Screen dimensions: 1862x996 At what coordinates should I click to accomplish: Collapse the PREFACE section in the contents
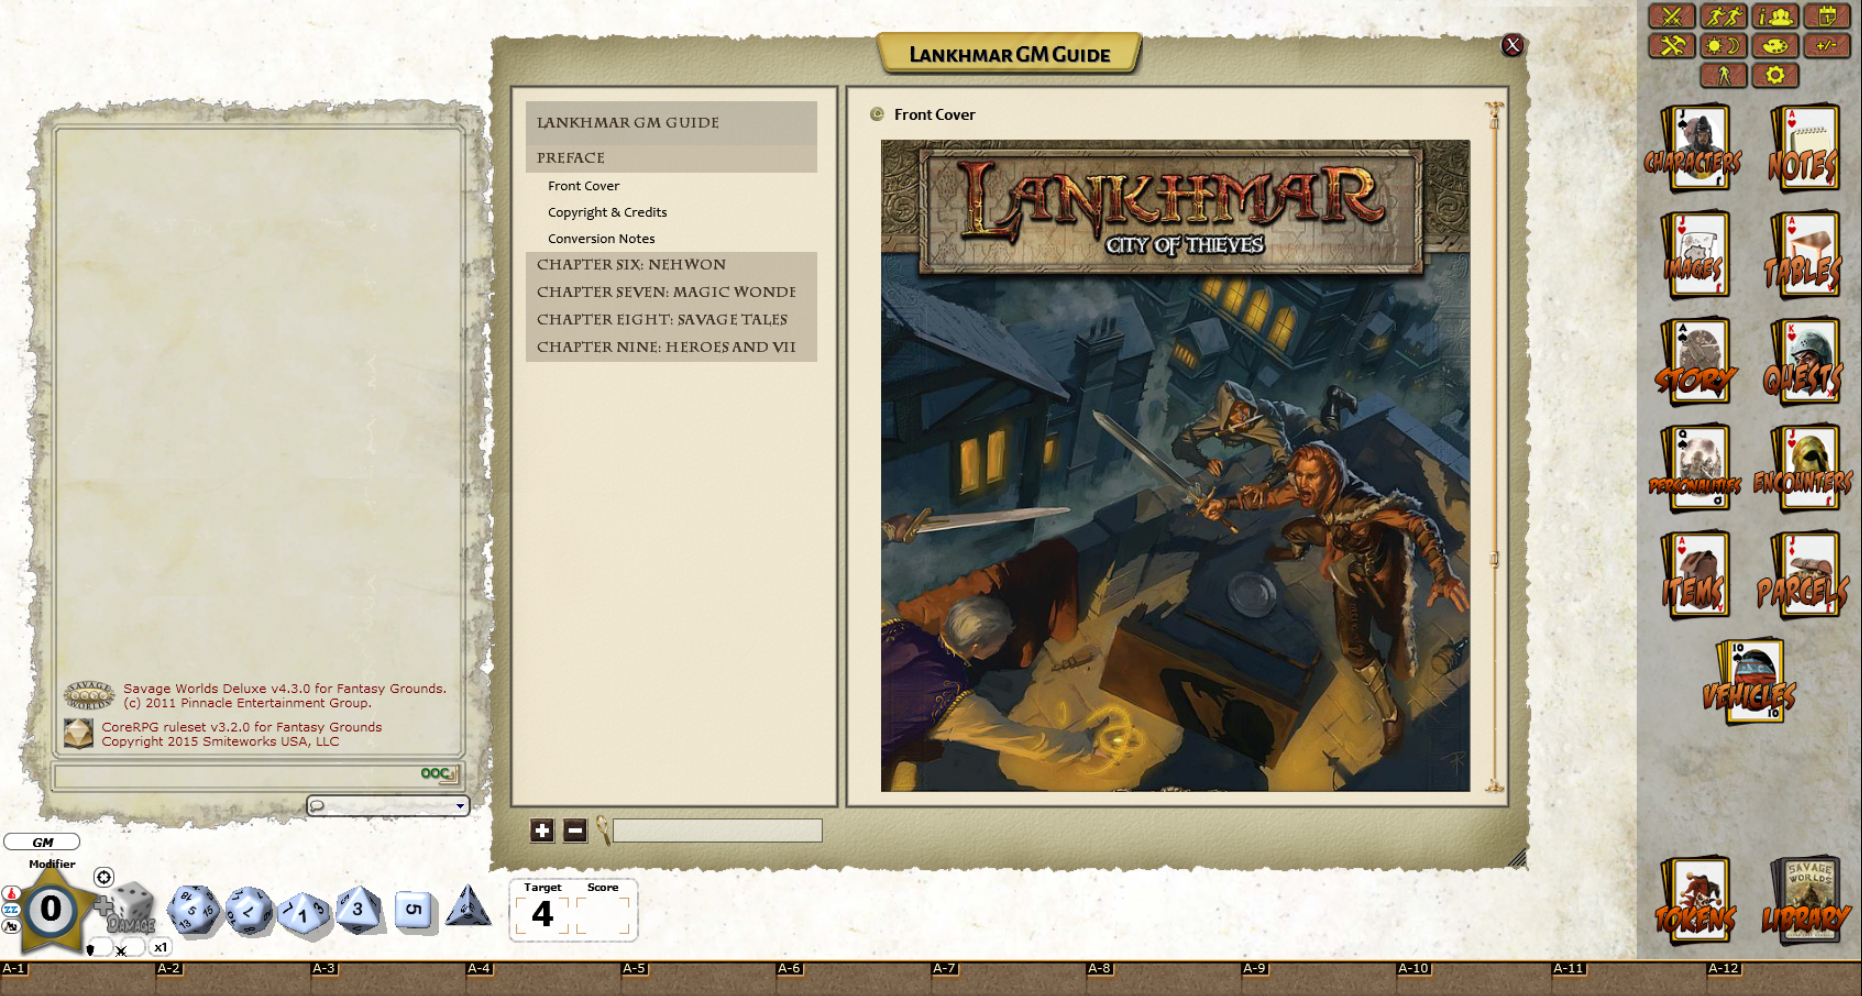pos(571,157)
